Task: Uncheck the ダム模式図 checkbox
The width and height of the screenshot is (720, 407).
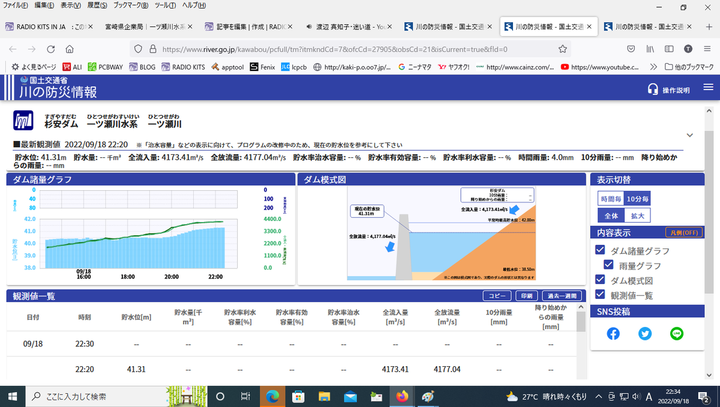Action: (x=600, y=280)
